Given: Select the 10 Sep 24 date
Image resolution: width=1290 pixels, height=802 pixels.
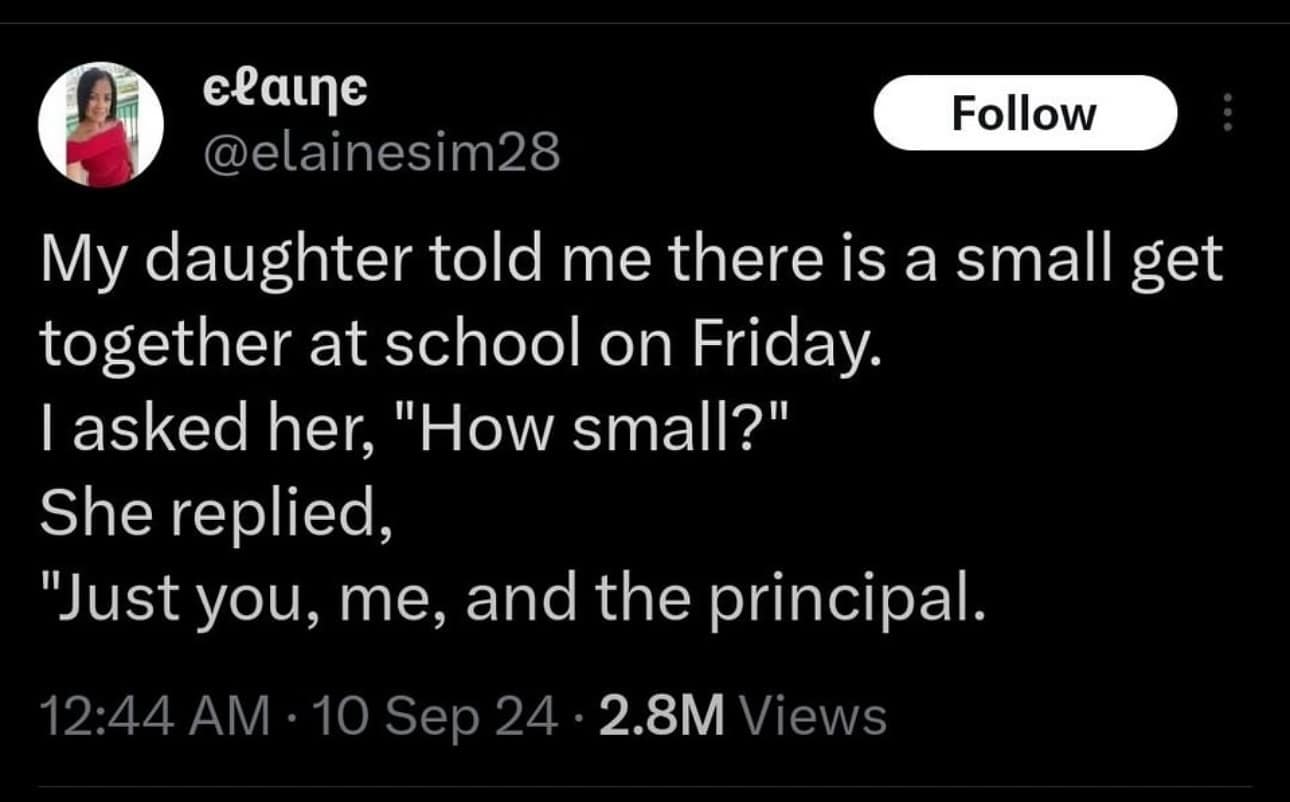Looking at the screenshot, I should (433, 716).
